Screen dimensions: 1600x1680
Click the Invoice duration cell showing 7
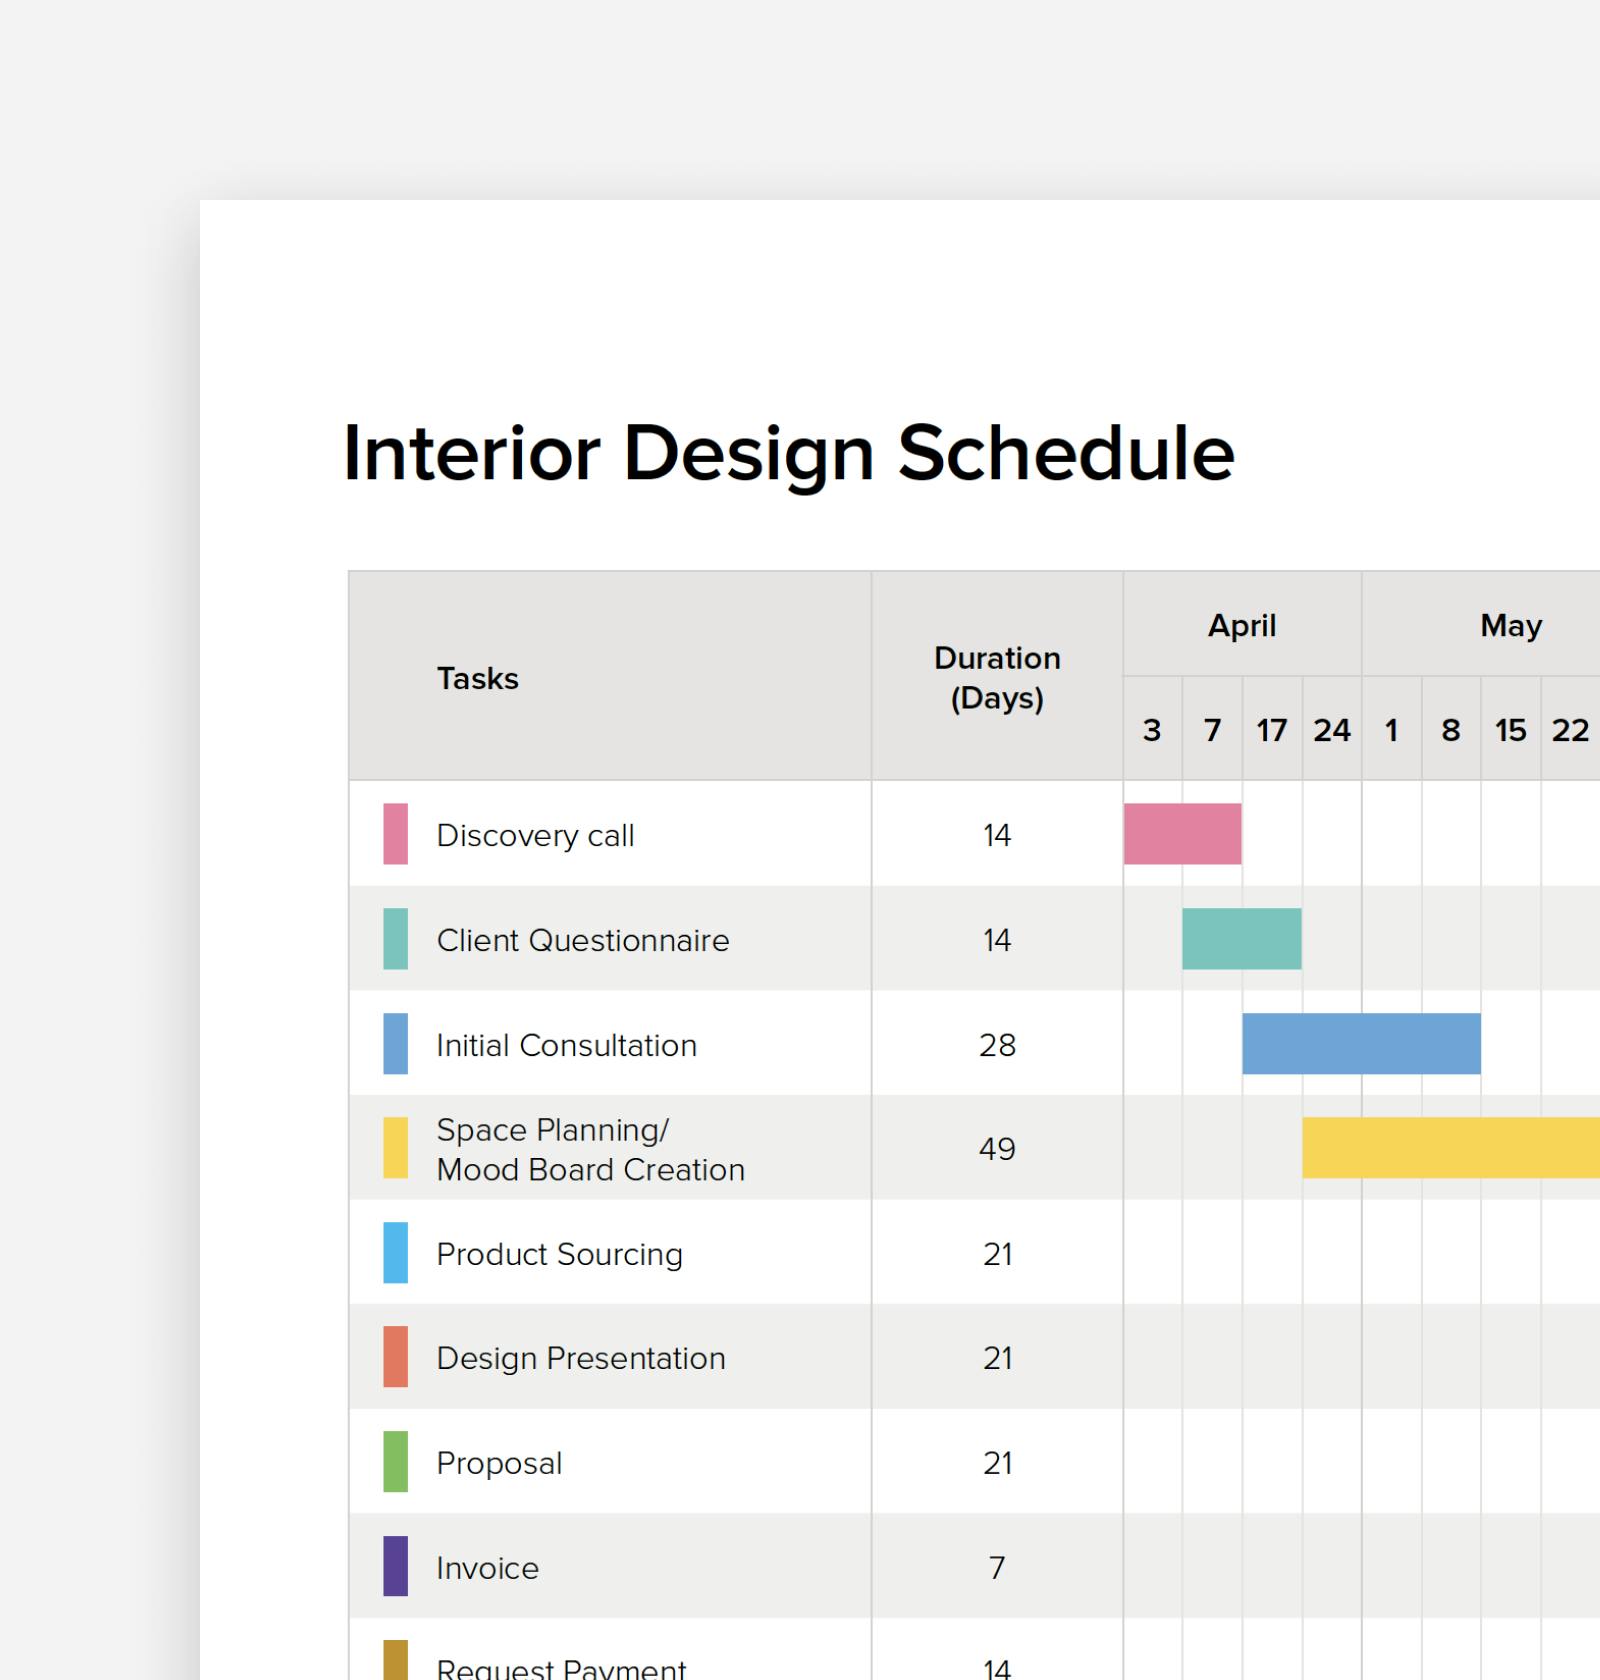click(997, 1567)
